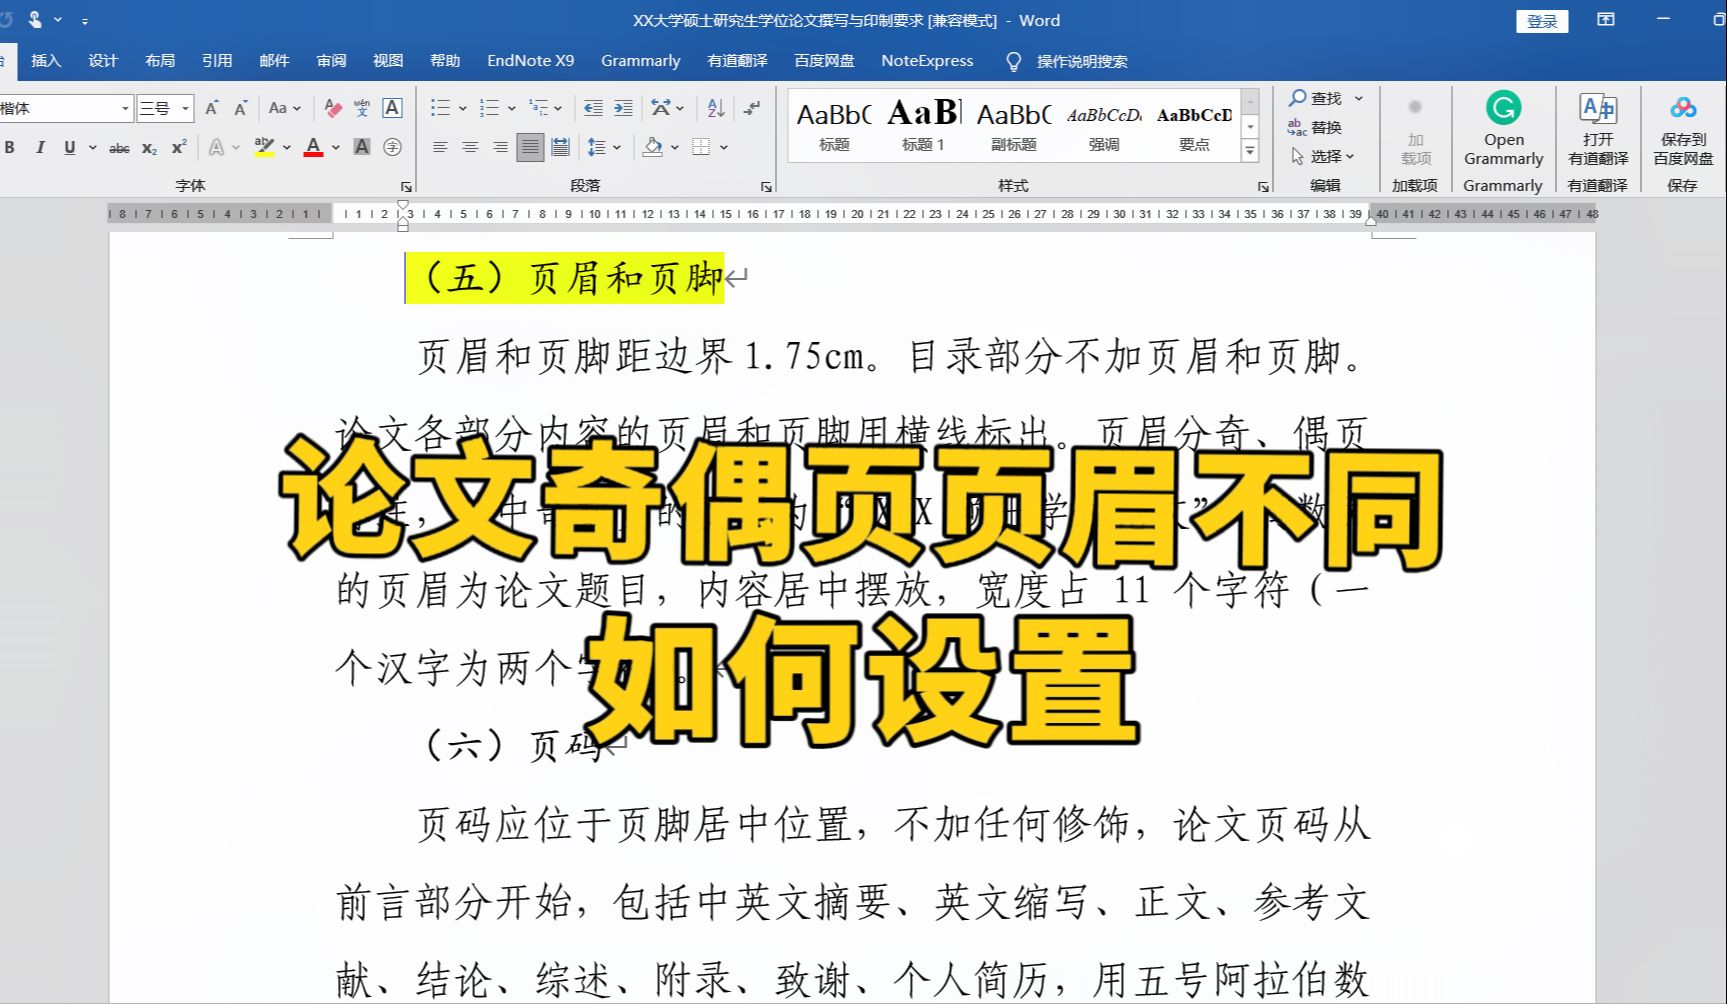Open the font dialog launcher
This screenshot has width=1727, height=1004.
406,187
